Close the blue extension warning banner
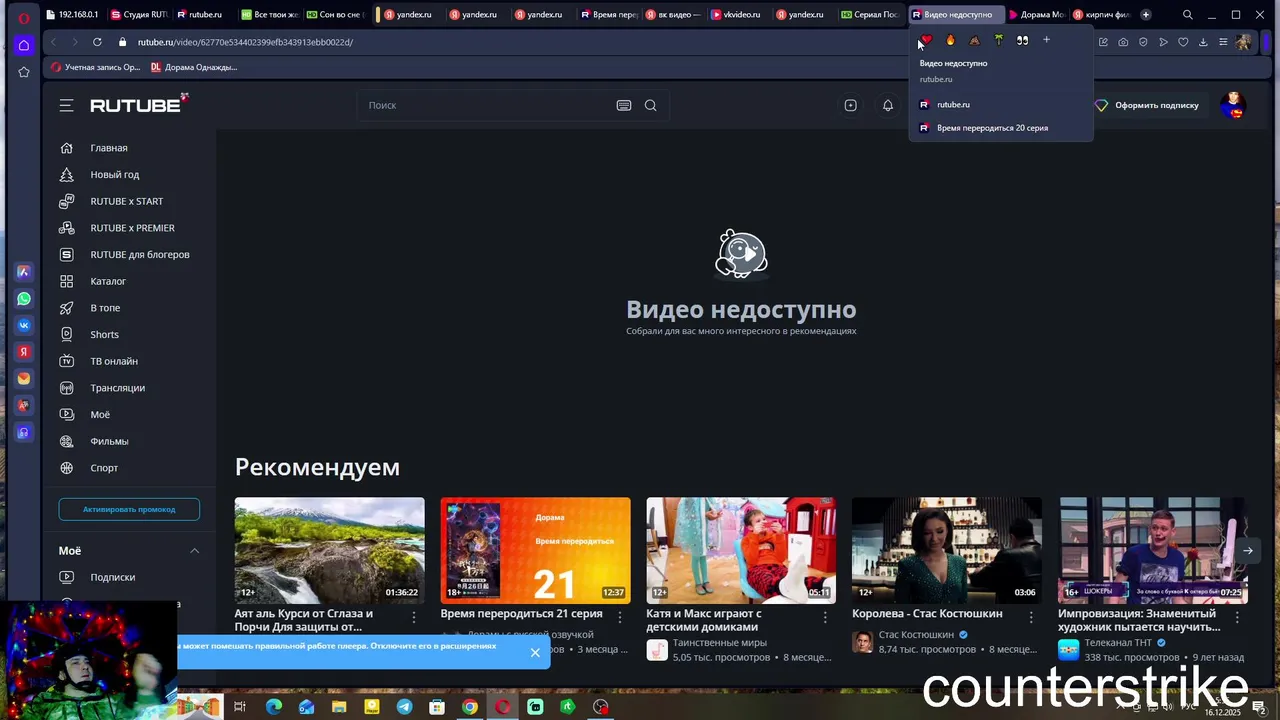 click(535, 653)
